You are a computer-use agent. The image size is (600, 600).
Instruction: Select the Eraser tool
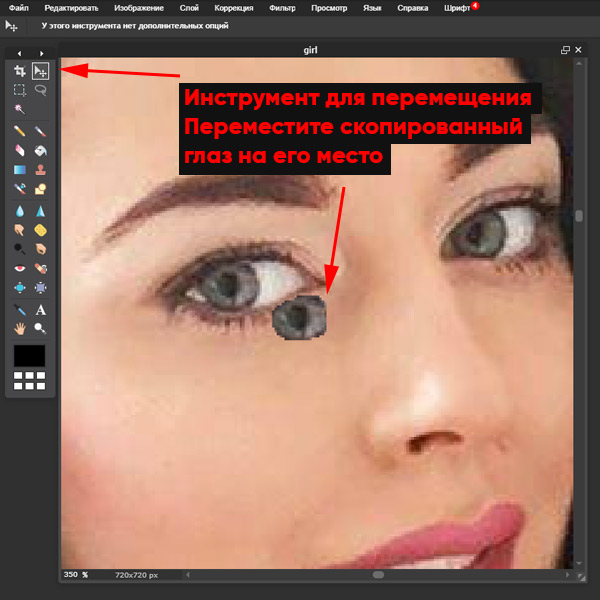click(x=20, y=150)
